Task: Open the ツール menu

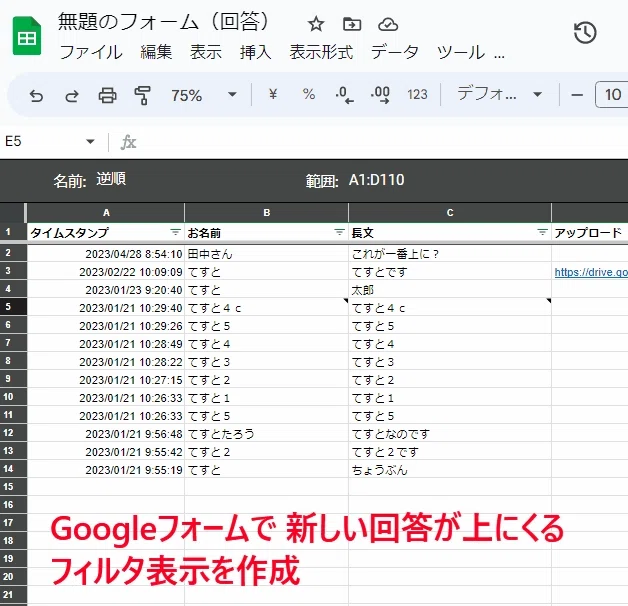Action: 461,52
